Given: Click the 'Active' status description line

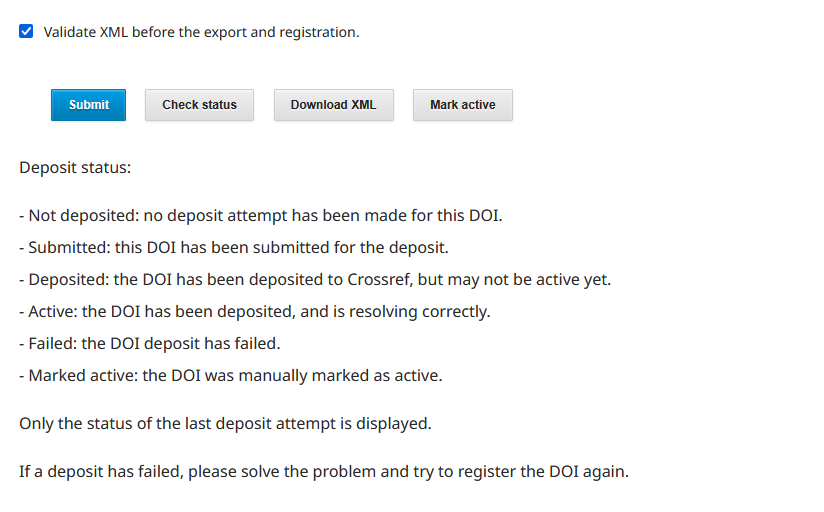Looking at the screenshot, I should [255, 311].
